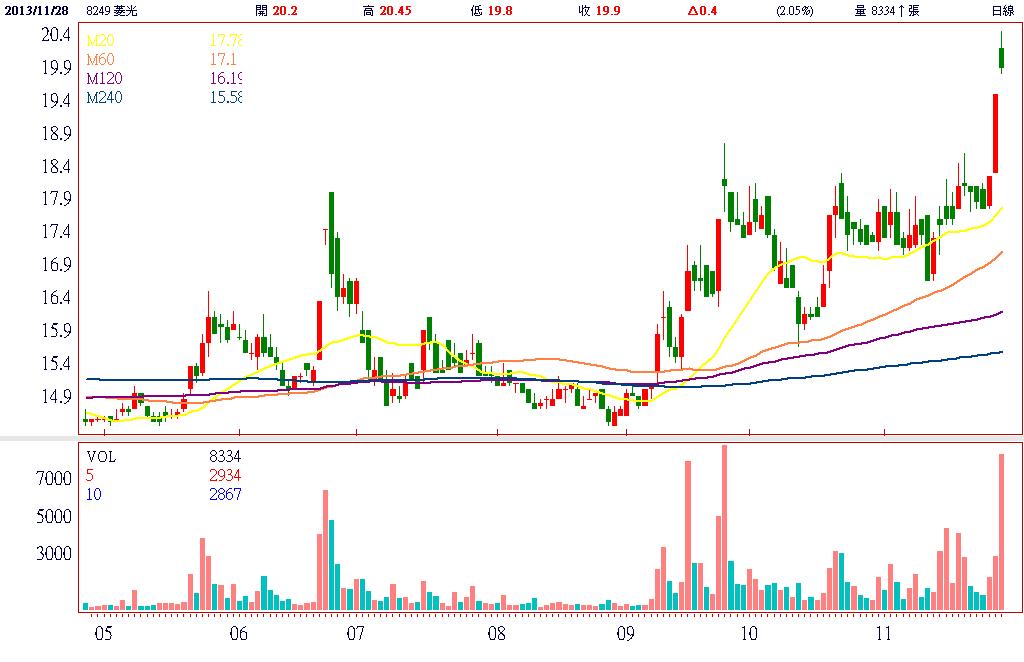Select the yellow M20 moving average legend

pos(98,41)
